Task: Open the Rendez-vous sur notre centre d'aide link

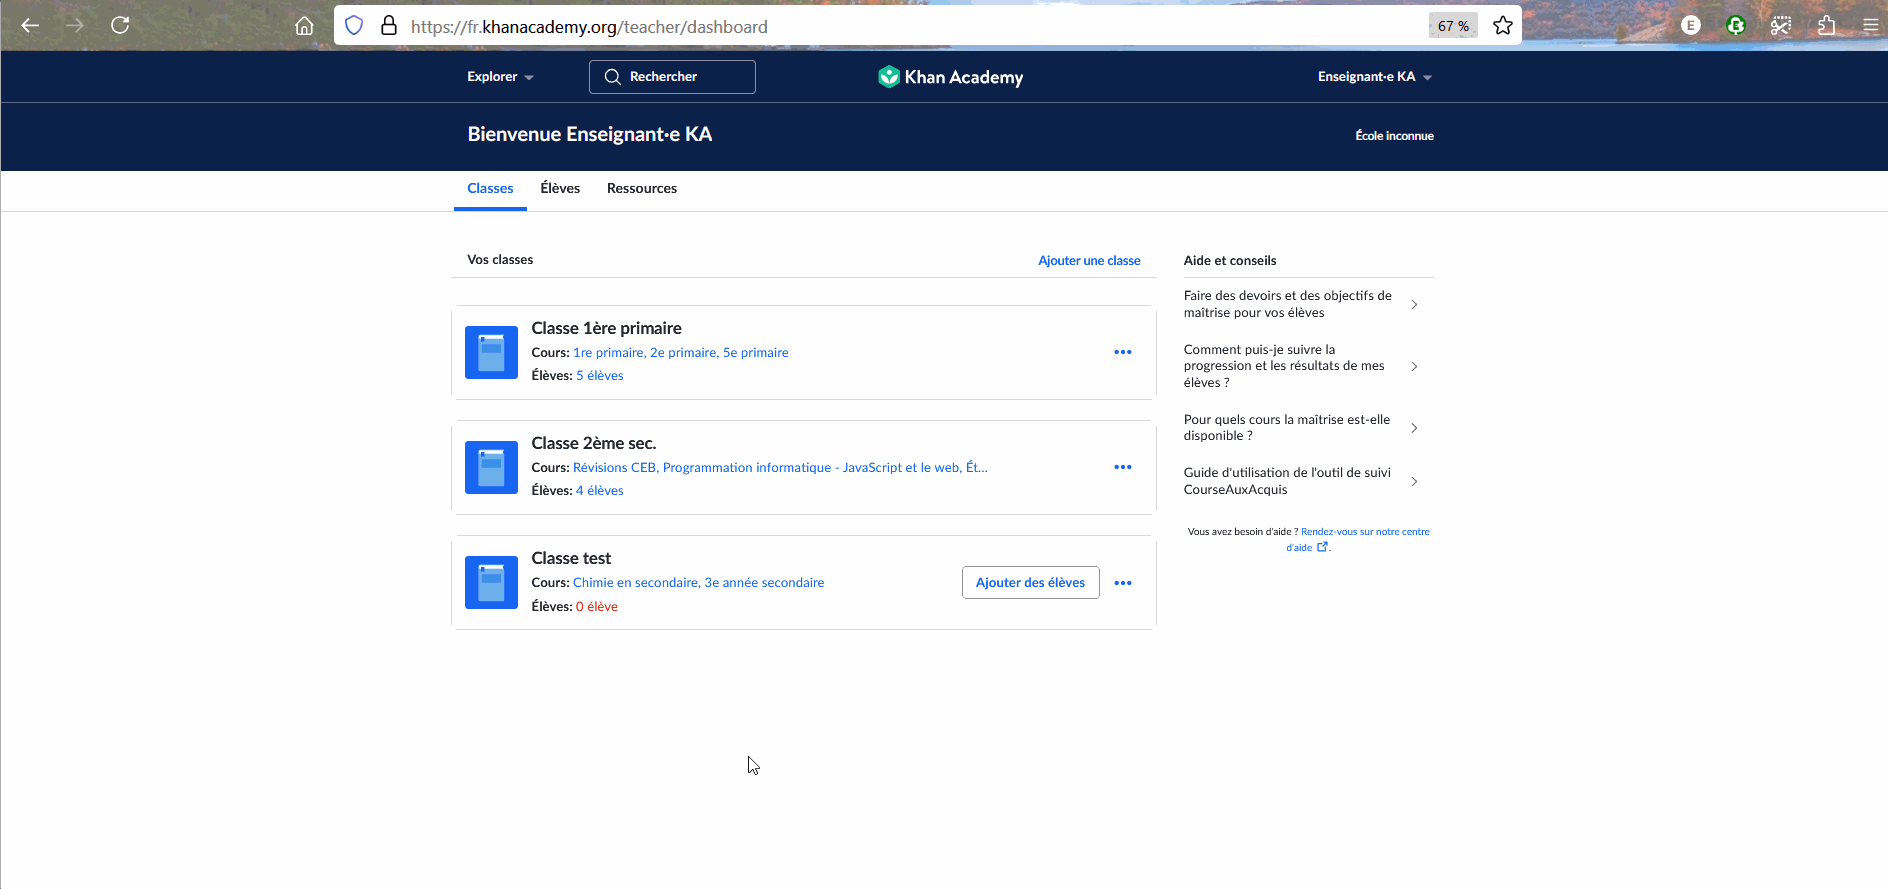Action: point(1365,532)
